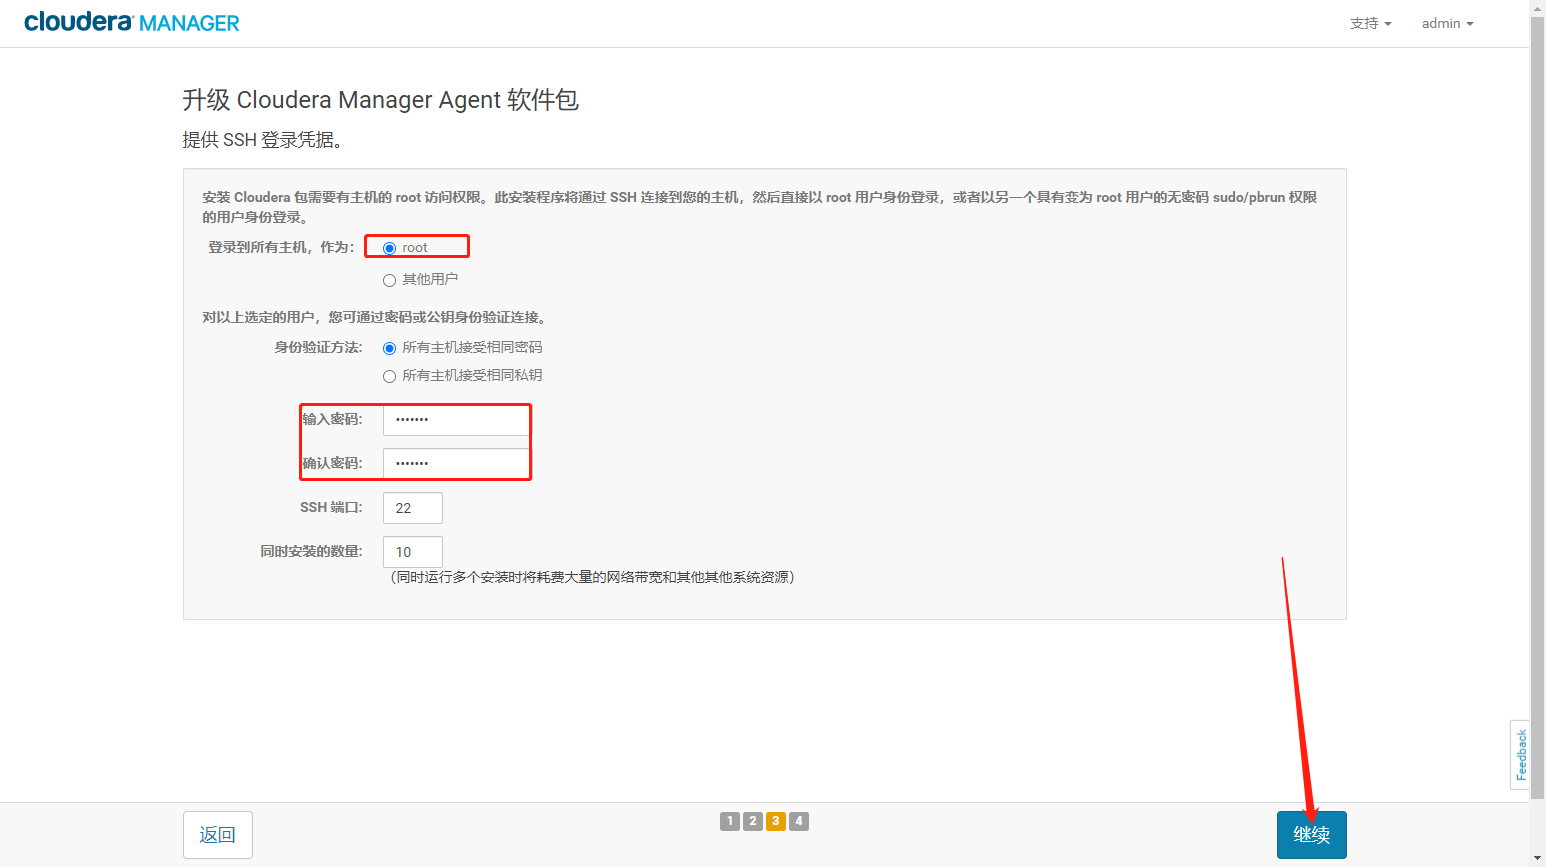Open the admin user dropdown
Viewport: 1546px width, 867px height.
pos(1447,23)
